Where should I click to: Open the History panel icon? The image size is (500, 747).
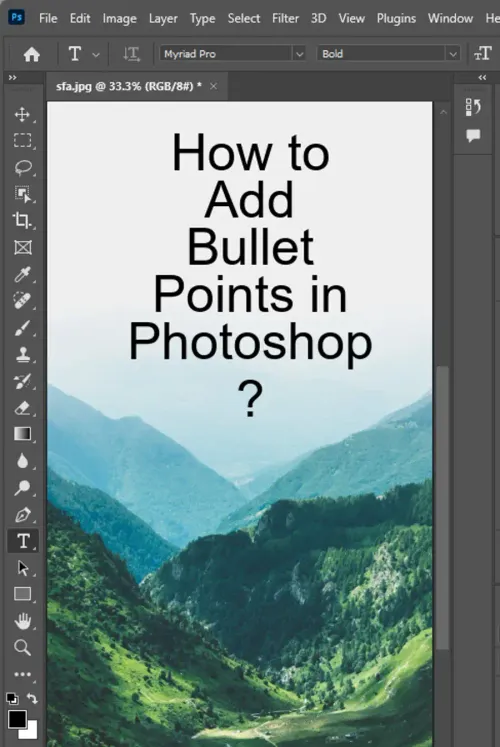tap(473, 108)
